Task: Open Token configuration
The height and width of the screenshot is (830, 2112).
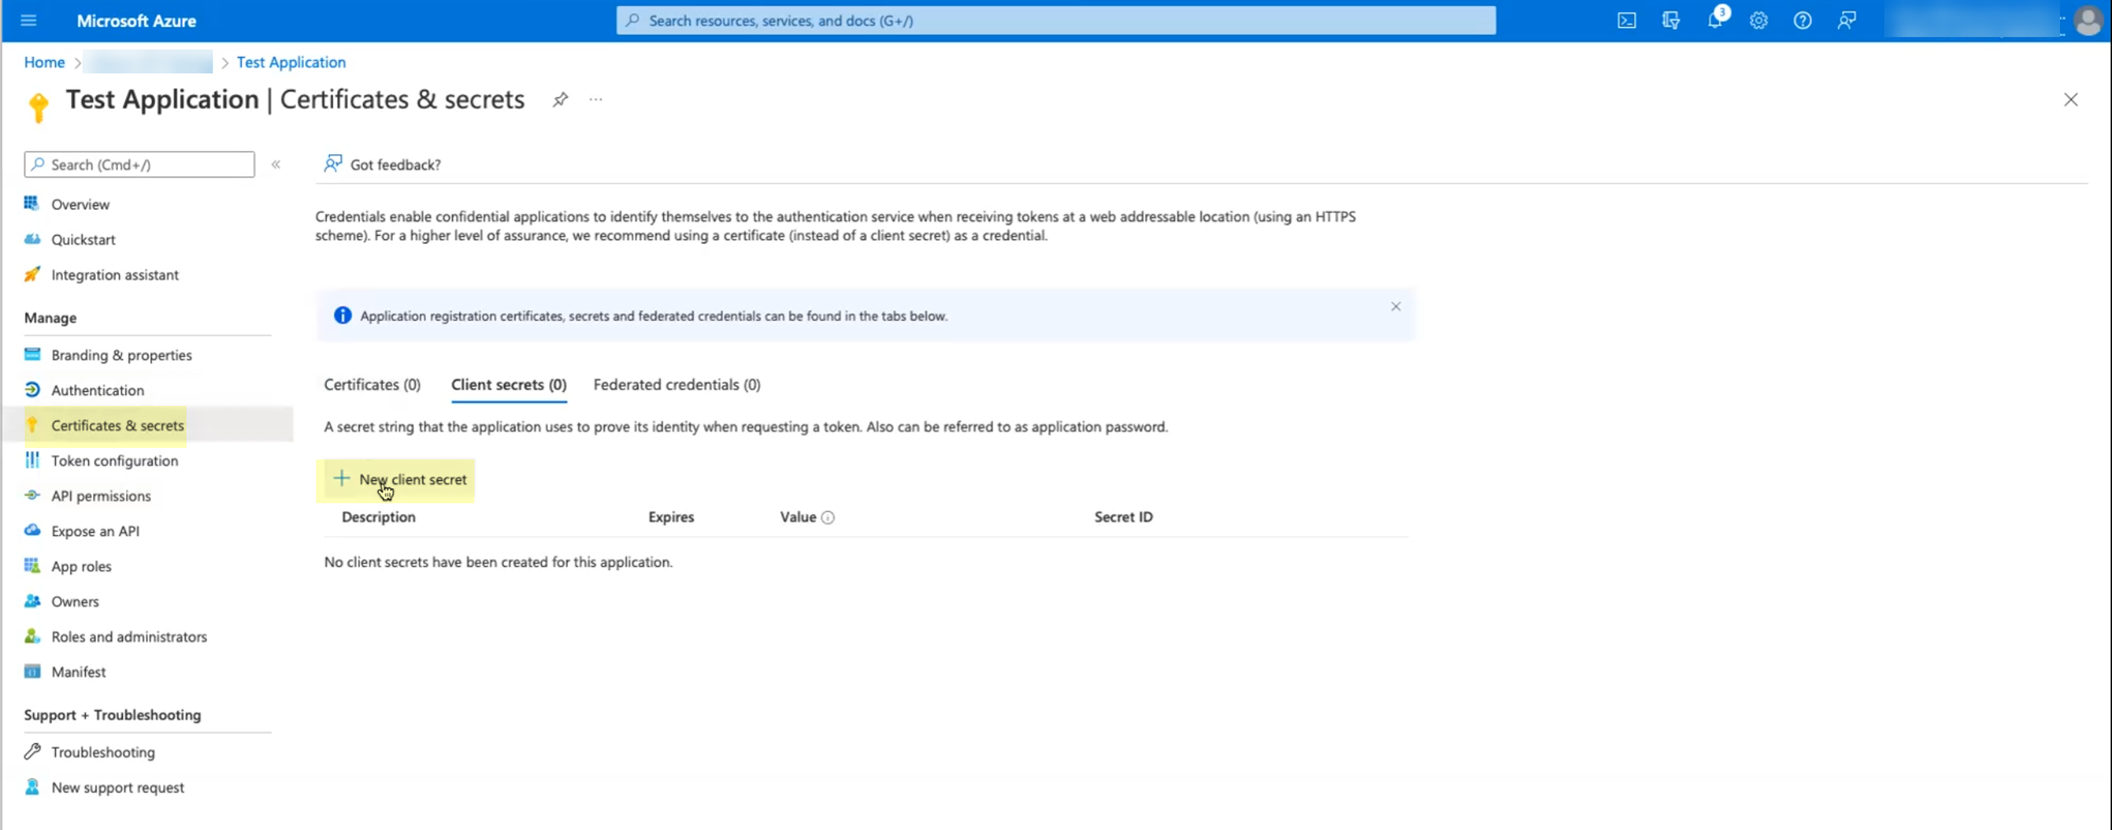Action: [114, 461]
